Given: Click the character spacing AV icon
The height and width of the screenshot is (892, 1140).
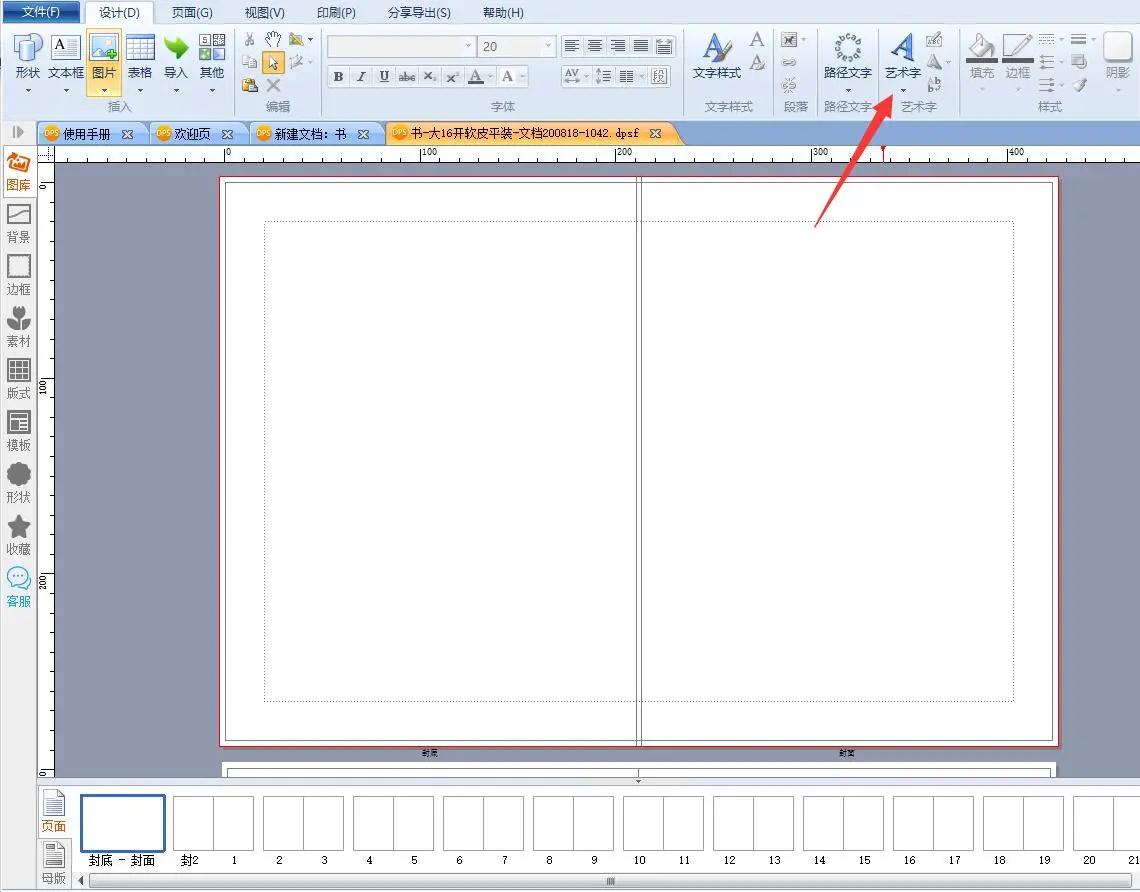Looking at the screenshot, I should 572,76.
